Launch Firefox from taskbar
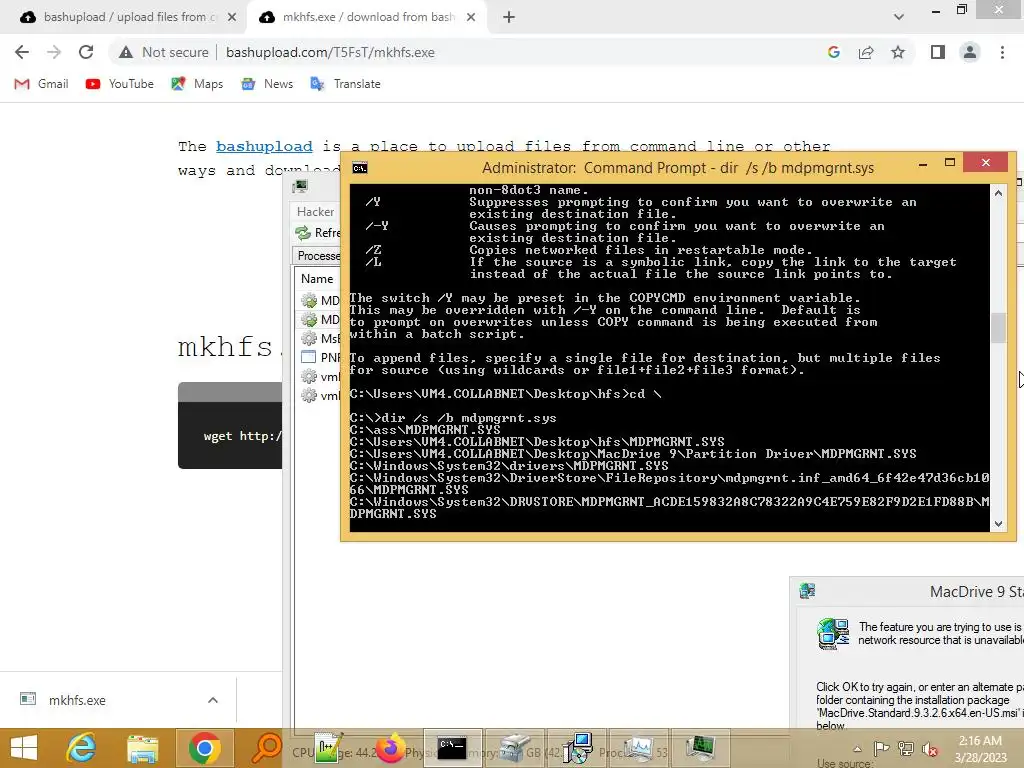This screenshot has height=768, width=1024. coord(390,748)
